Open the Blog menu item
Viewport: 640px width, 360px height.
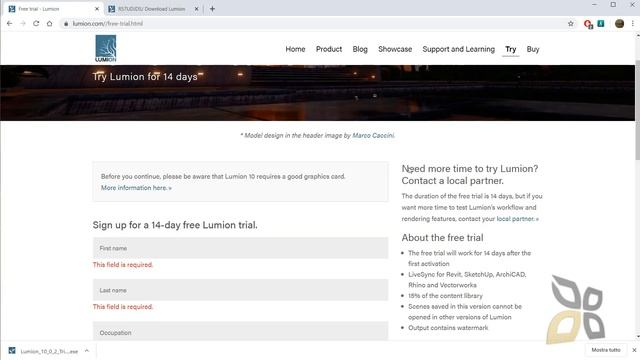360,49
